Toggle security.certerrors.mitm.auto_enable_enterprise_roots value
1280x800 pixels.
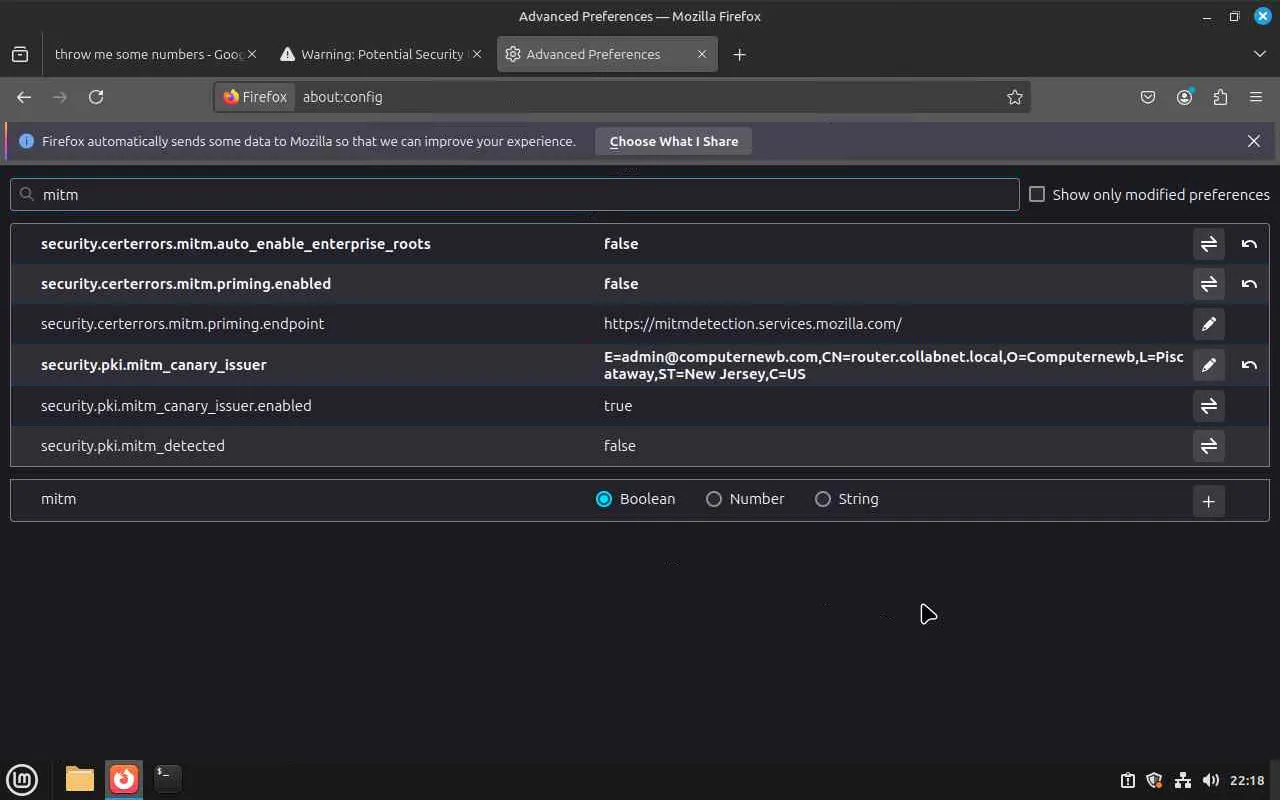(1208, 244)
